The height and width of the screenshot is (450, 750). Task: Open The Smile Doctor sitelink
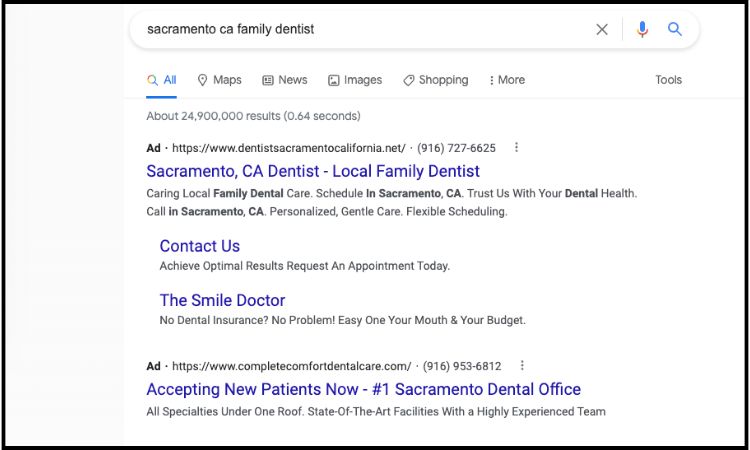(222, 300)
